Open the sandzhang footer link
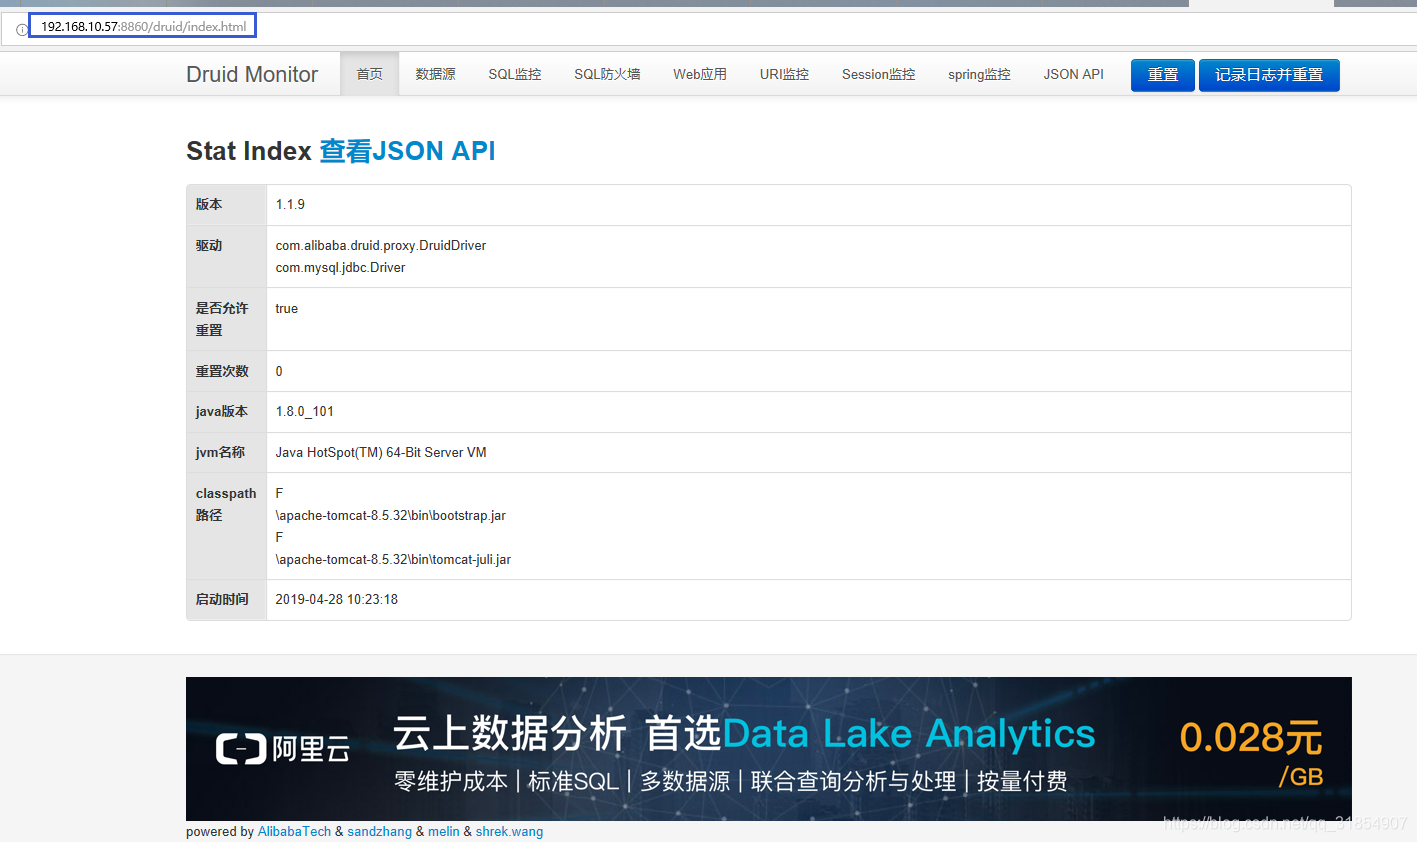 click(x=379, y=831)
